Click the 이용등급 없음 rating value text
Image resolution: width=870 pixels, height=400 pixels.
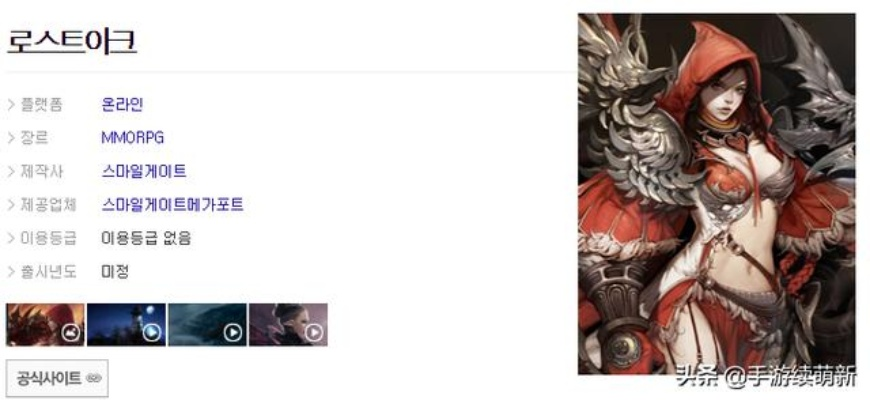(146, 238)
